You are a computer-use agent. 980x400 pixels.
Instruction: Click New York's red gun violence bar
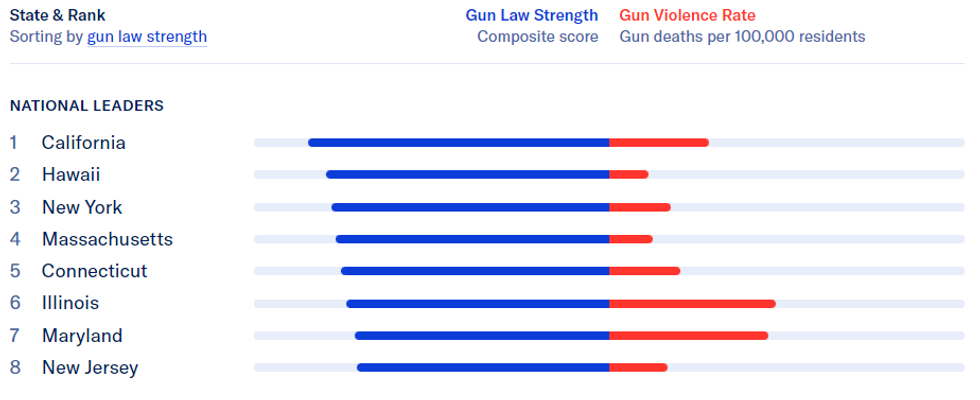coord(640,207)
